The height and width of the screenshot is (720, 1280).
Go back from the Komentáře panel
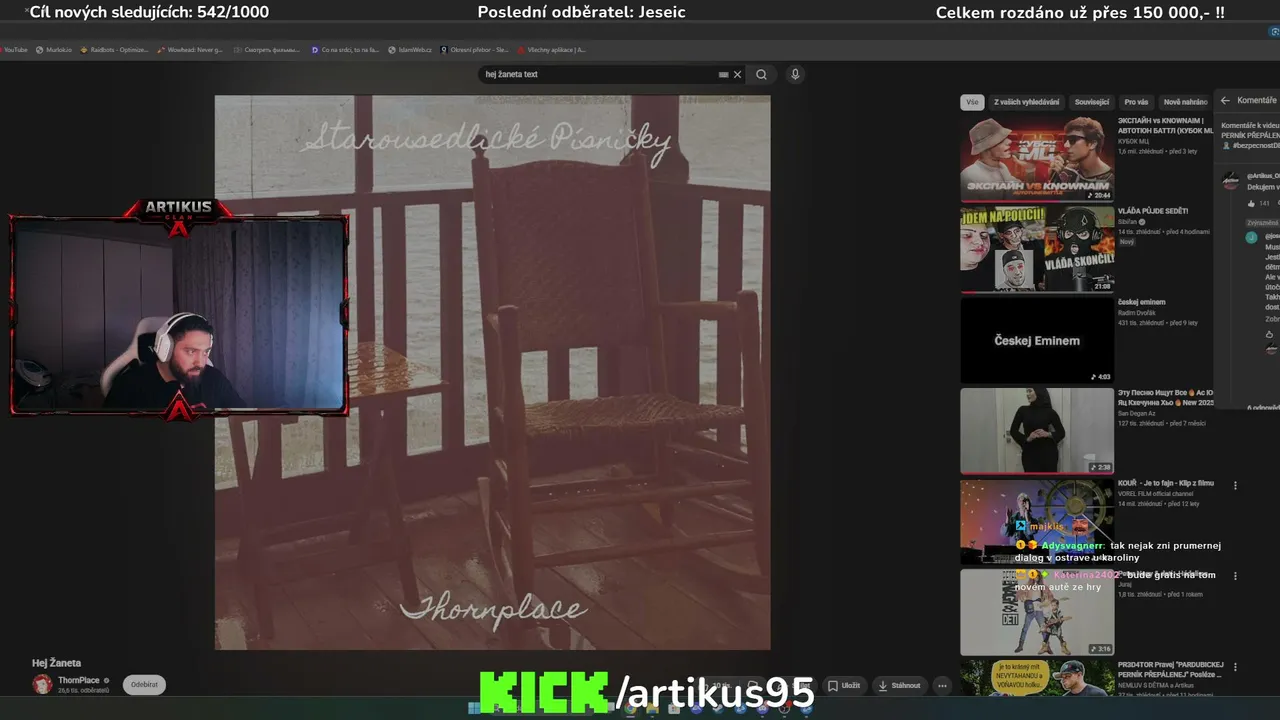point(1225,100)
